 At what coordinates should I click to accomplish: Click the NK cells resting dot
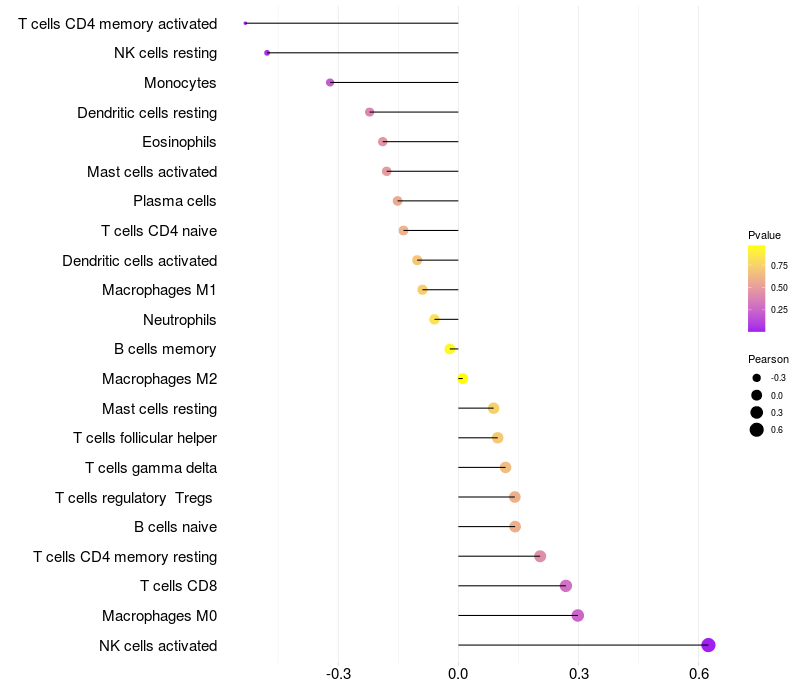[267, 52]
